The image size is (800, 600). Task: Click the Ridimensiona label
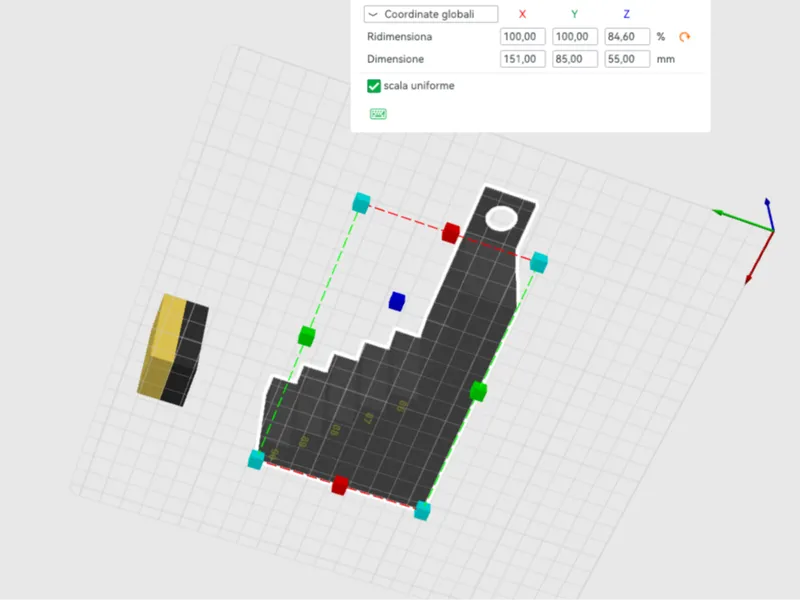(399, 37)
